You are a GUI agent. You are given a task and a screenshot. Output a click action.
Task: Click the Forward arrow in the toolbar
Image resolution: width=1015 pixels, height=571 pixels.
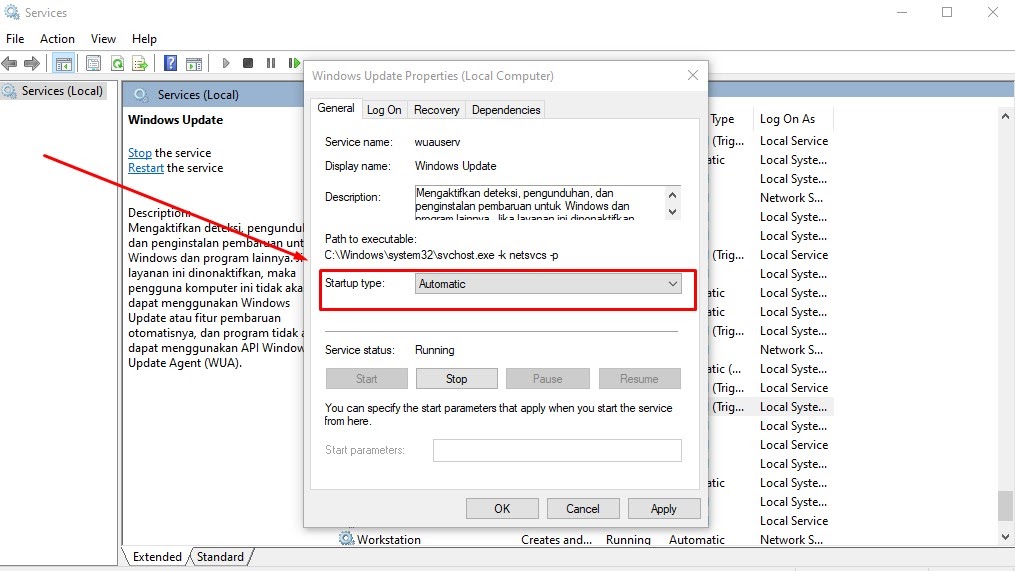point(32,63)
